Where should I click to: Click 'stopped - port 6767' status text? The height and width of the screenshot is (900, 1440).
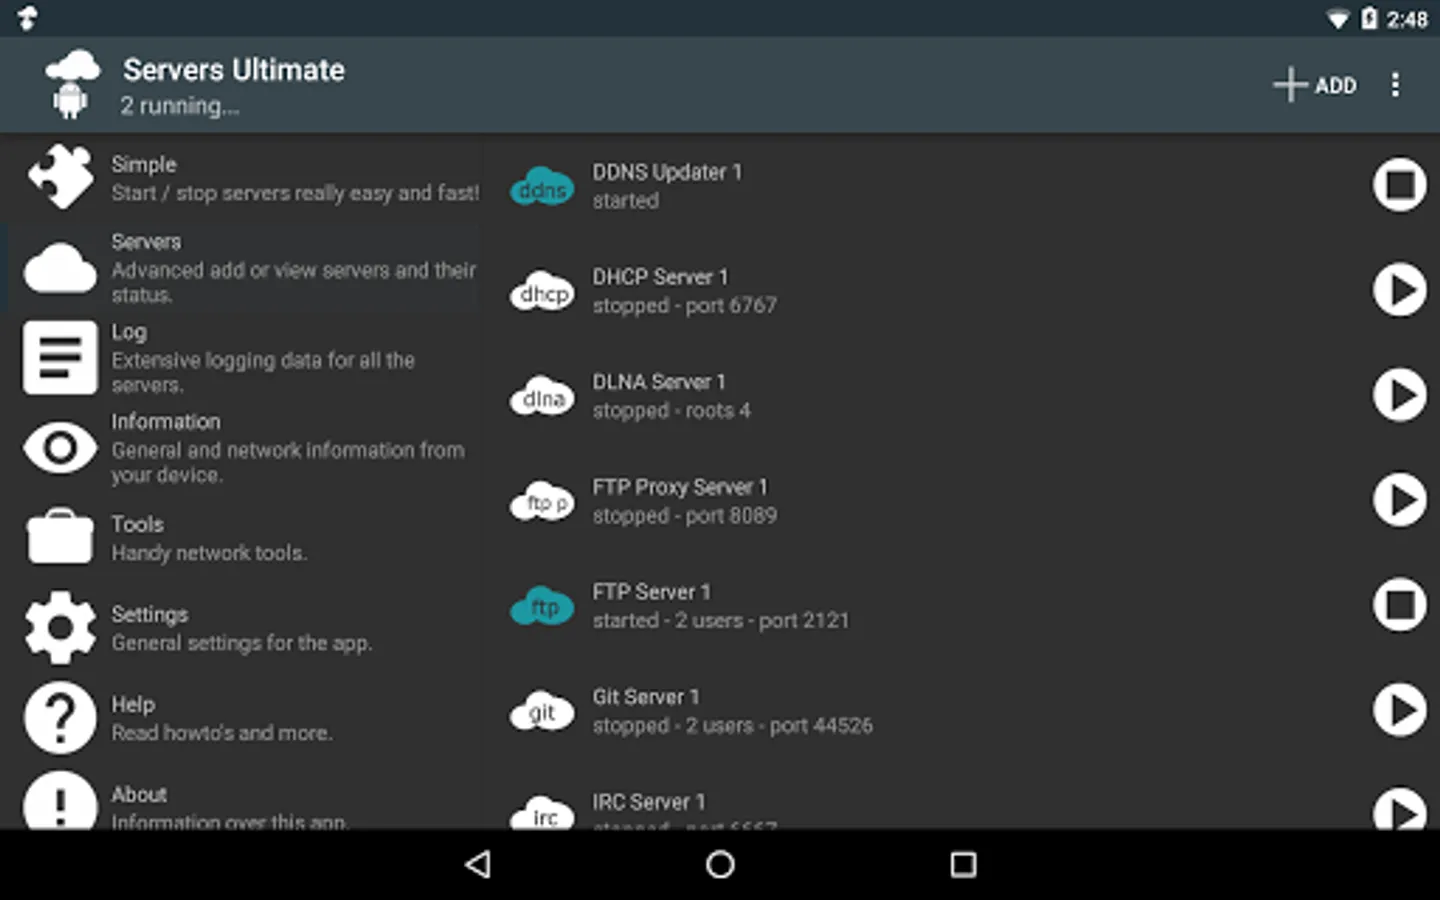[x=685, y=305]
